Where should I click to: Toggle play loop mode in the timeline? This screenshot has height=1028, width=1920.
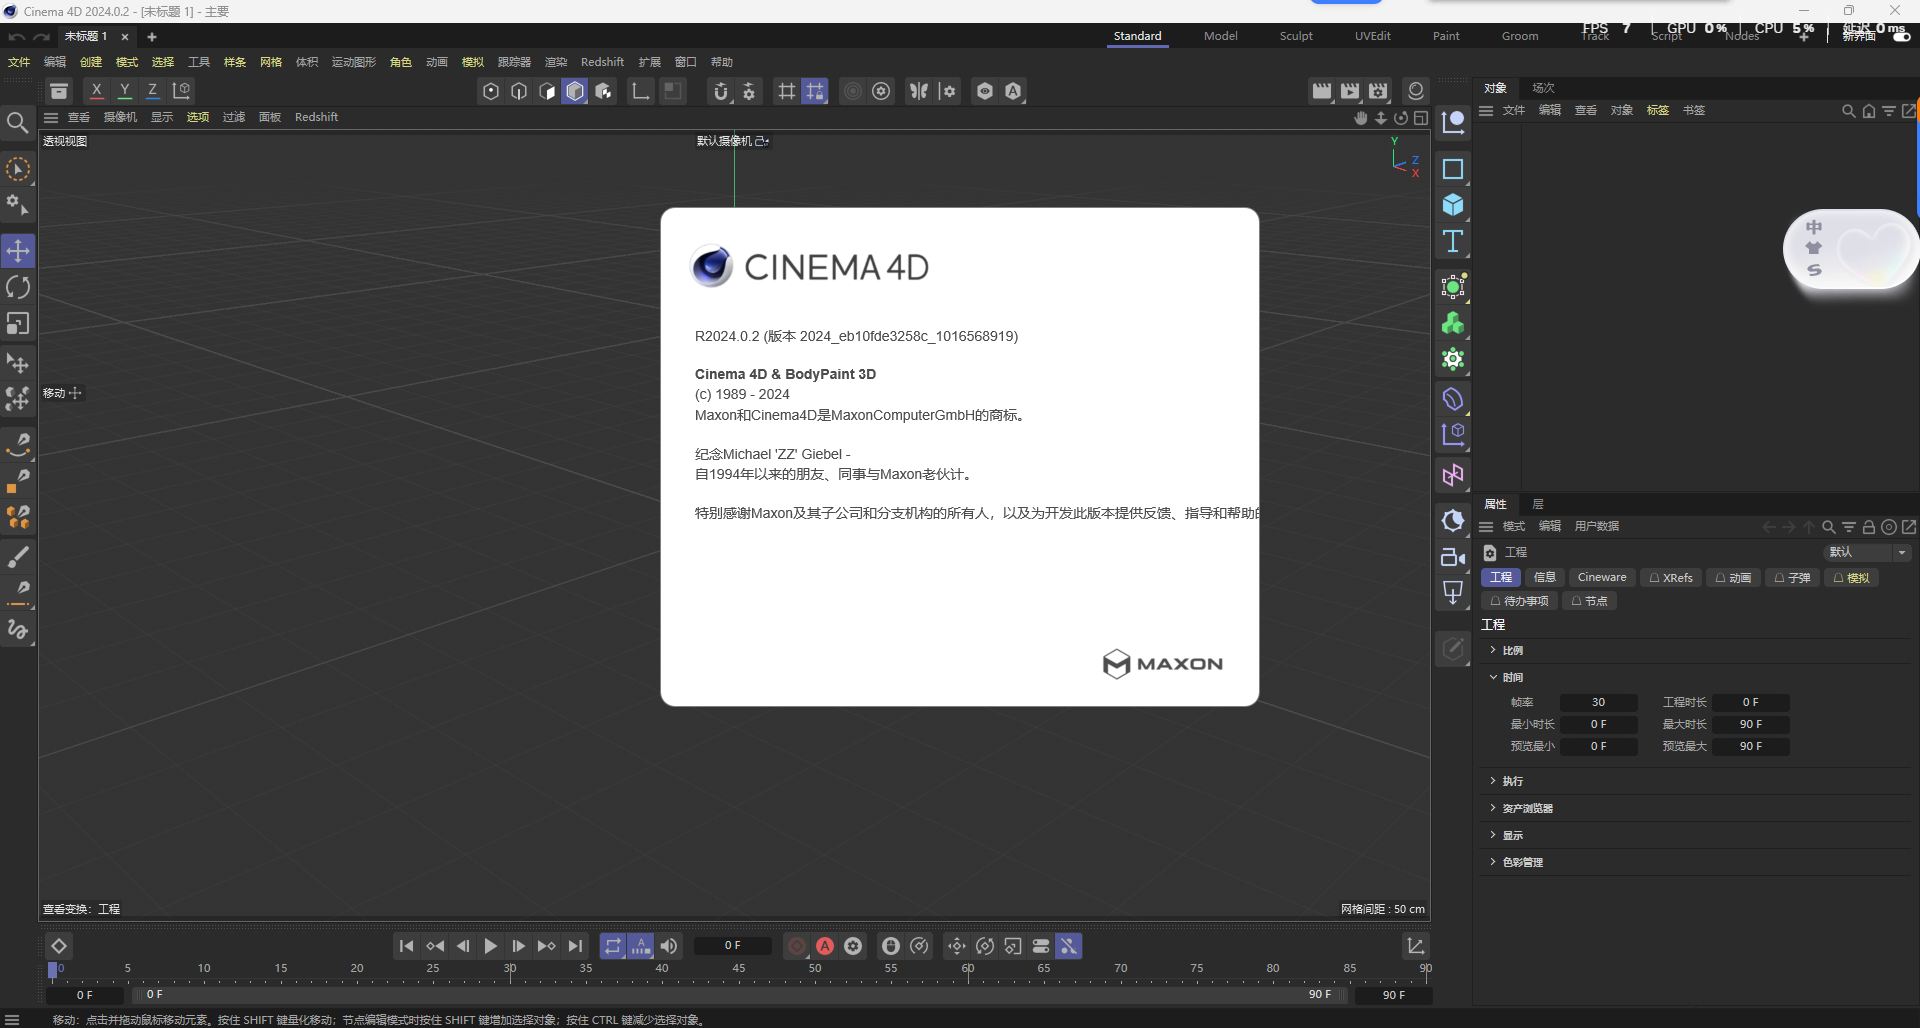click(612, 945)
